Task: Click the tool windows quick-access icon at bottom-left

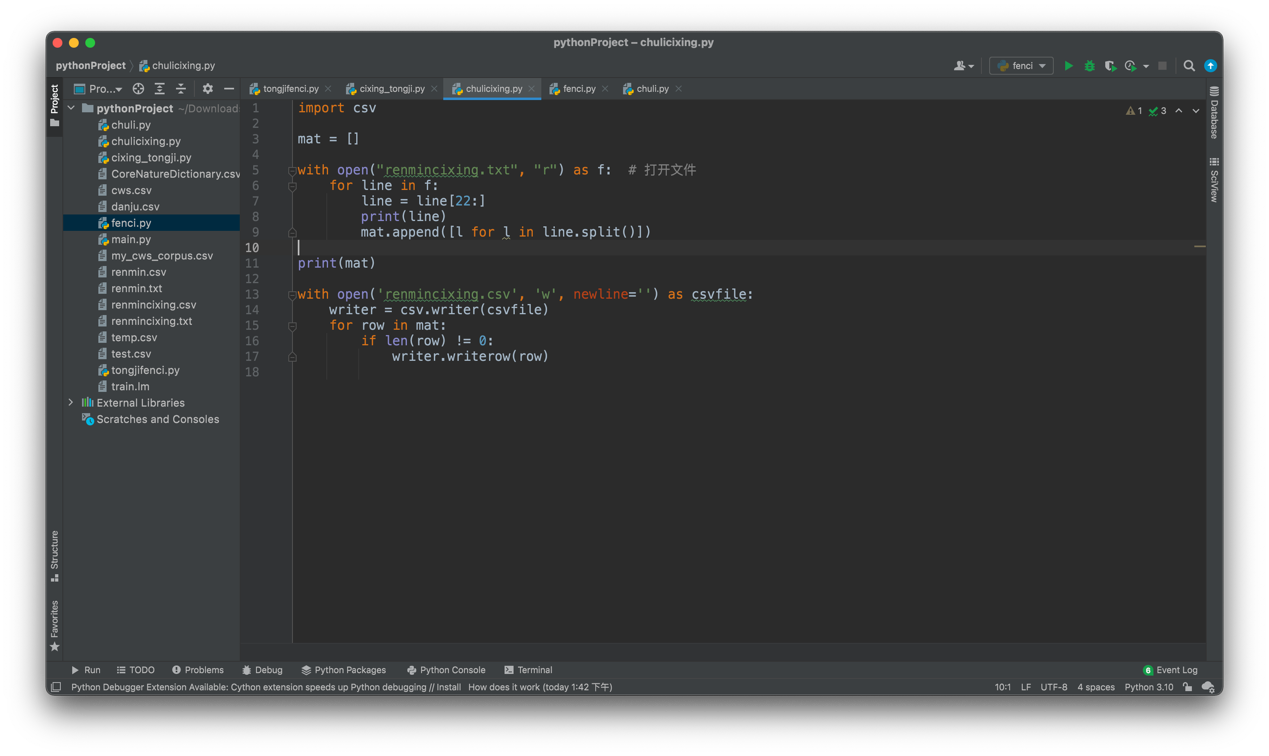Action: point(56,687)
